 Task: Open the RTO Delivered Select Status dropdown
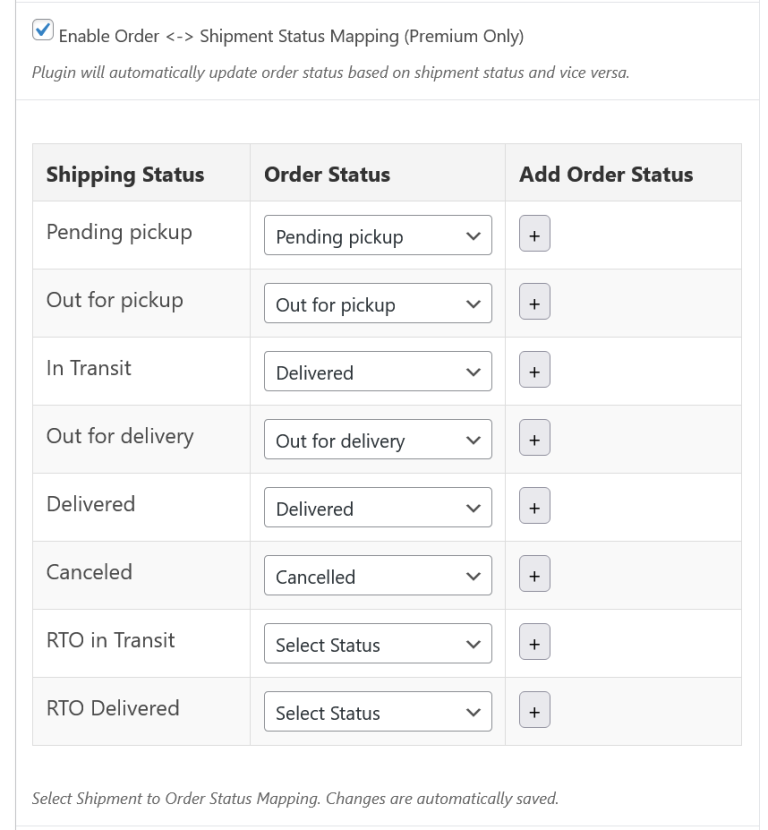click(377, 712)
